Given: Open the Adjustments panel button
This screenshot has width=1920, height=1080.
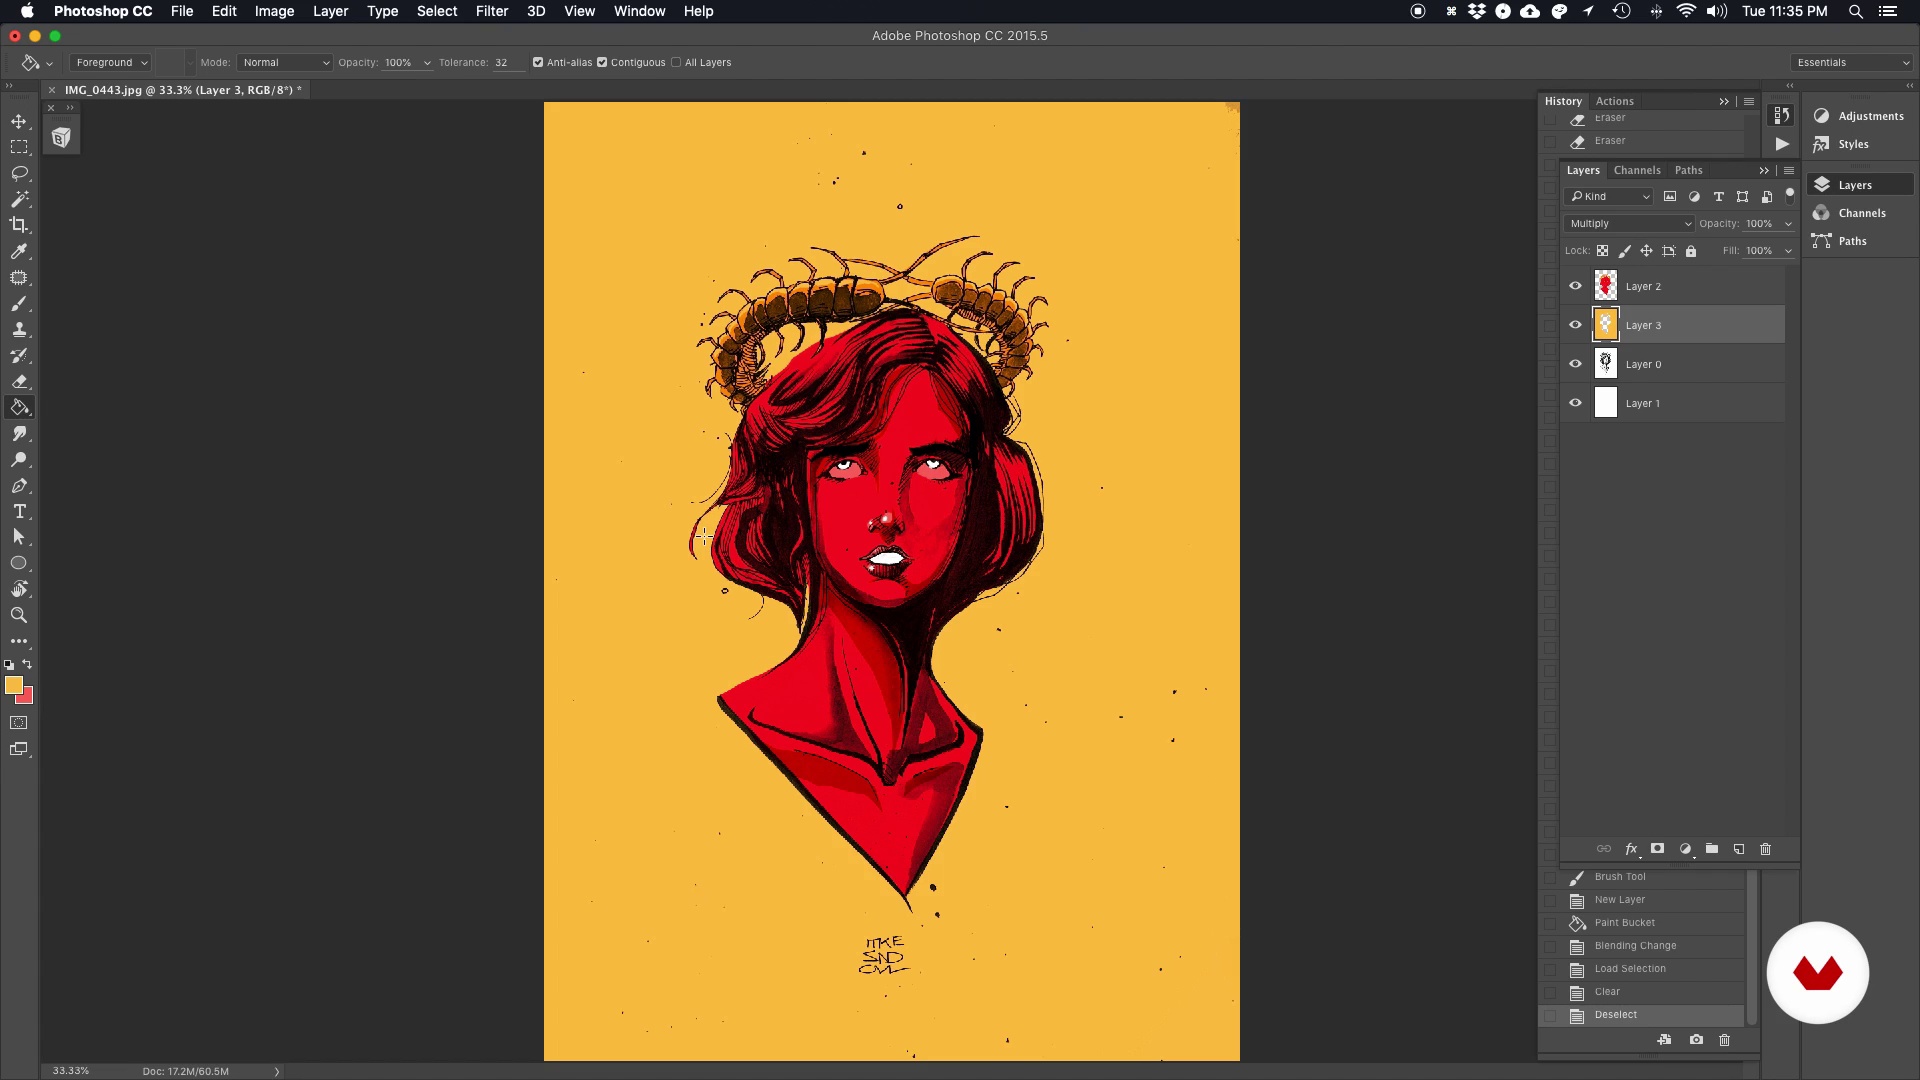Looking at the screenshot, I should point(1861,116).
